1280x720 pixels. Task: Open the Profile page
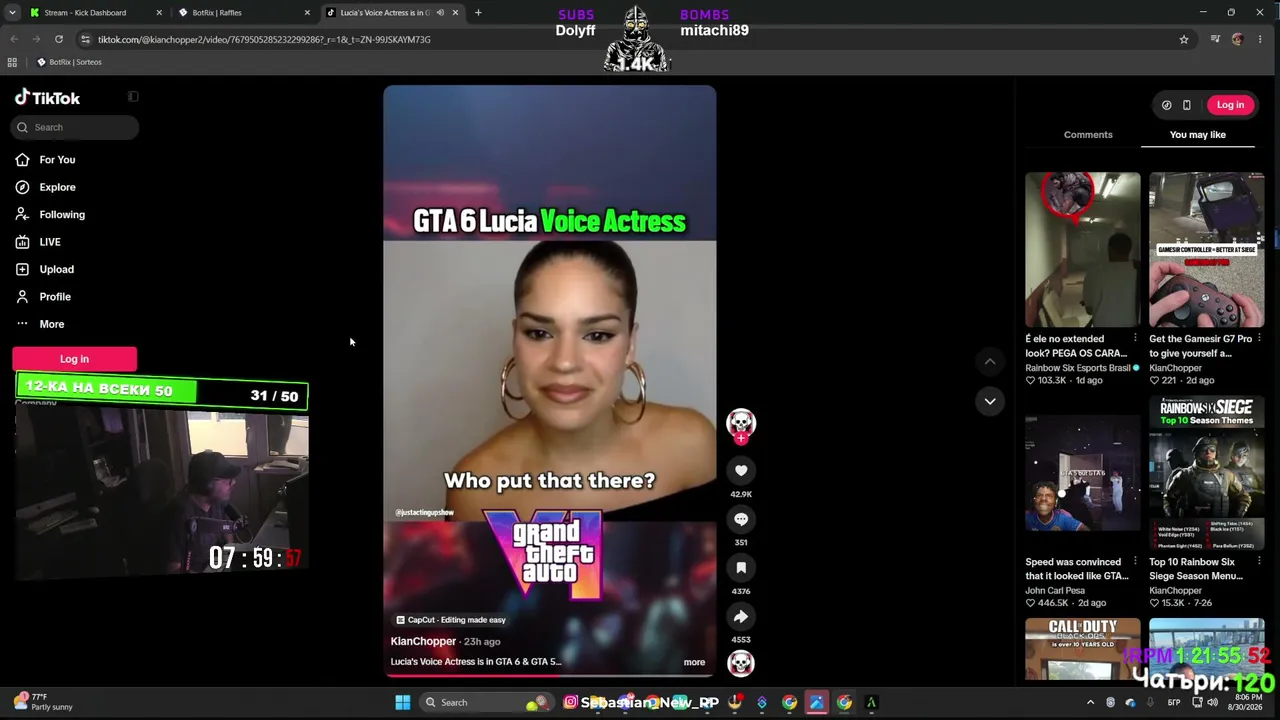pos(55,297)
